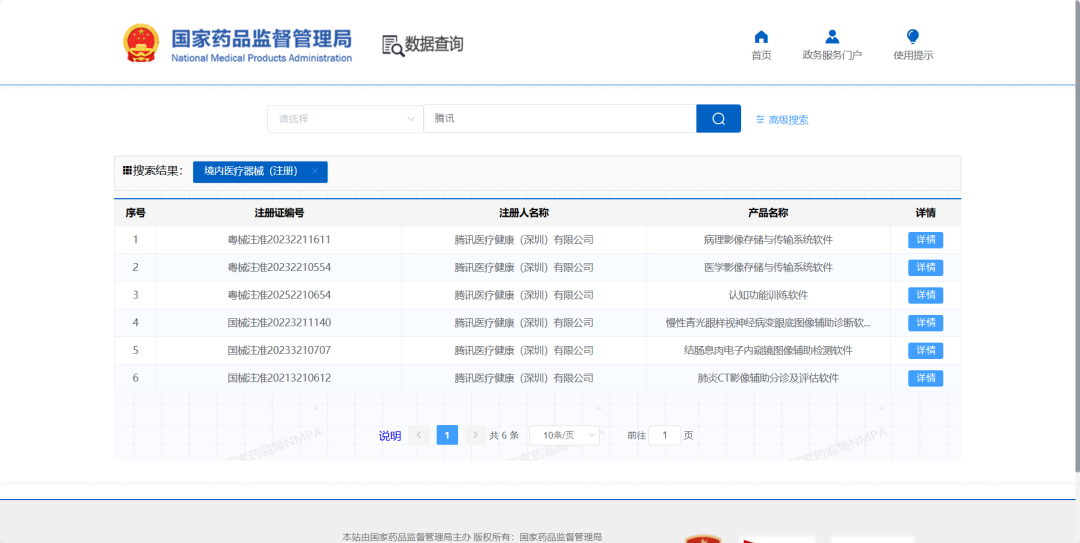
Task: Click 详情 for row 国械注准20223211140
Action: [925, 322]
